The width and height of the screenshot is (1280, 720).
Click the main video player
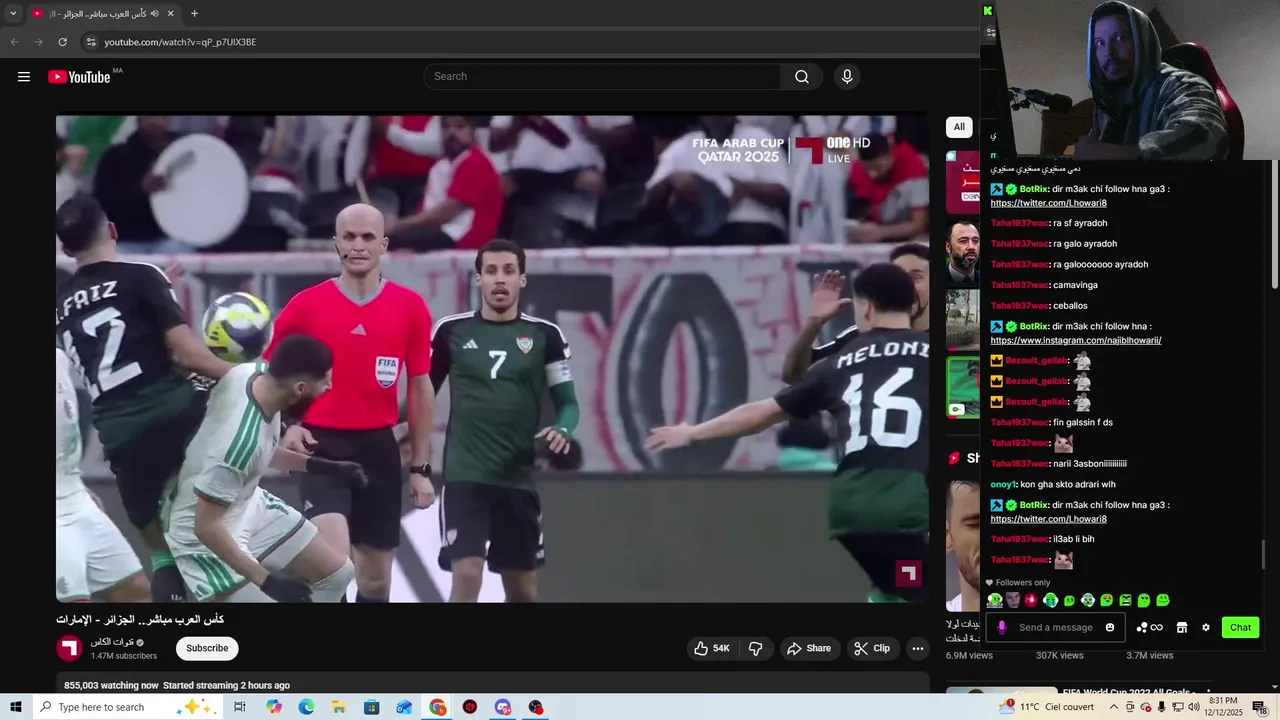tap(492, 358)
